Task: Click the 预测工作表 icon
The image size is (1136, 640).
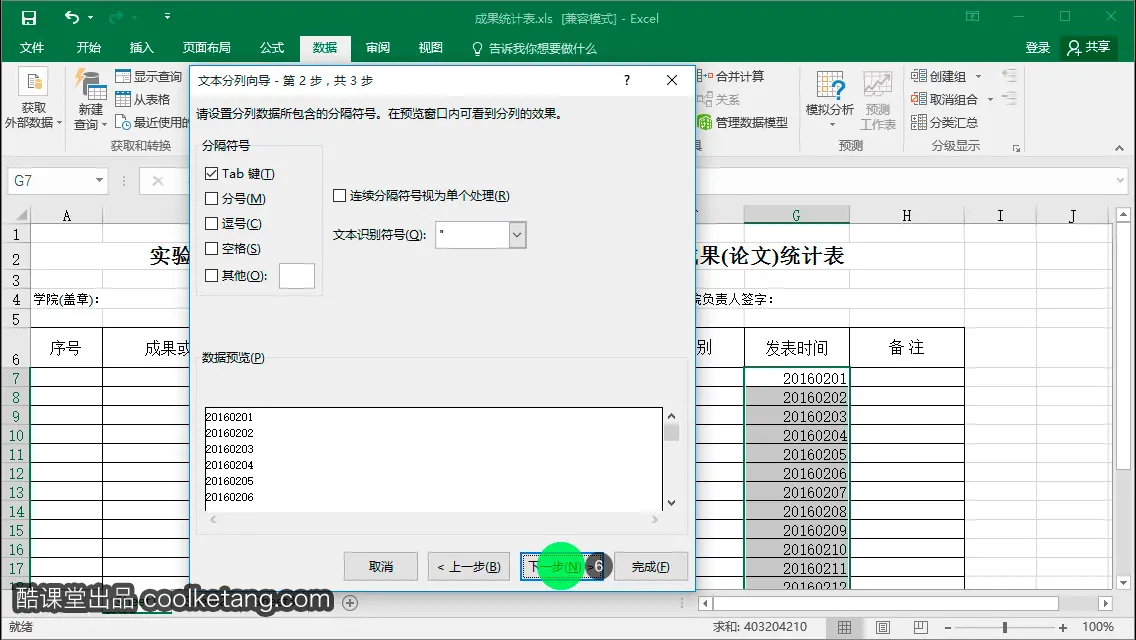Action: click(877, 85)
